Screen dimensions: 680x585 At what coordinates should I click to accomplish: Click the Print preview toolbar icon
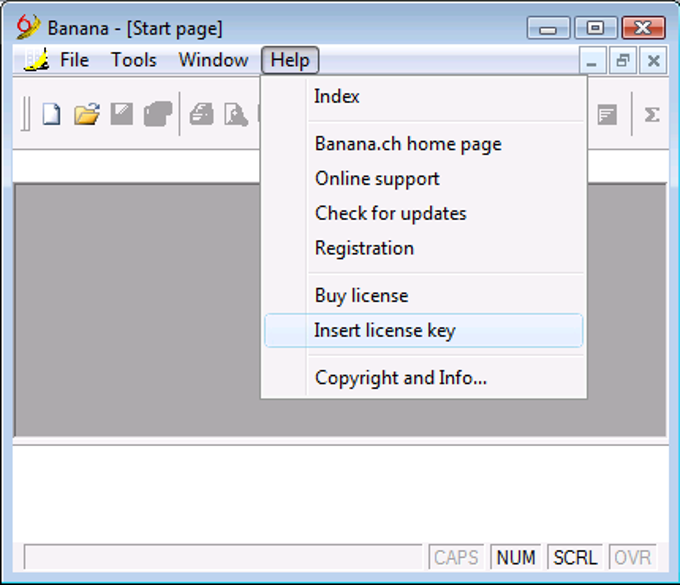(236, 114)
